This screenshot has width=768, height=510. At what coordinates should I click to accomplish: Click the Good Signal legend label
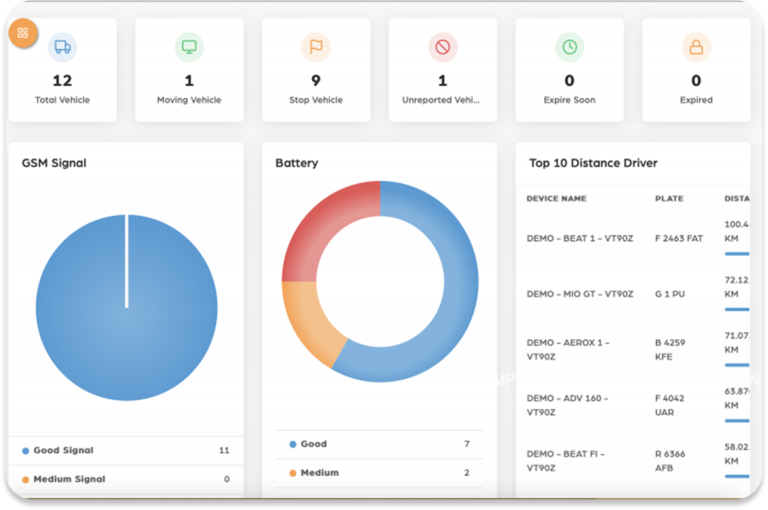click(63, 450)
